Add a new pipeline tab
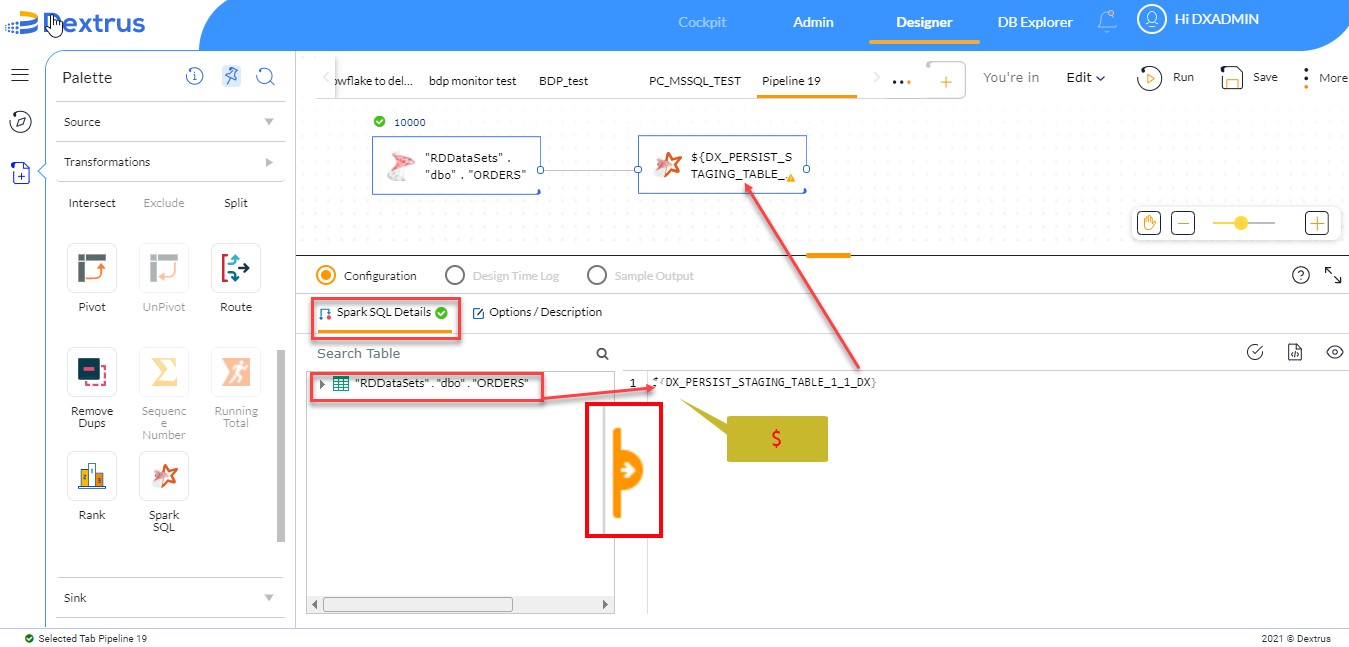 (945, 81)
